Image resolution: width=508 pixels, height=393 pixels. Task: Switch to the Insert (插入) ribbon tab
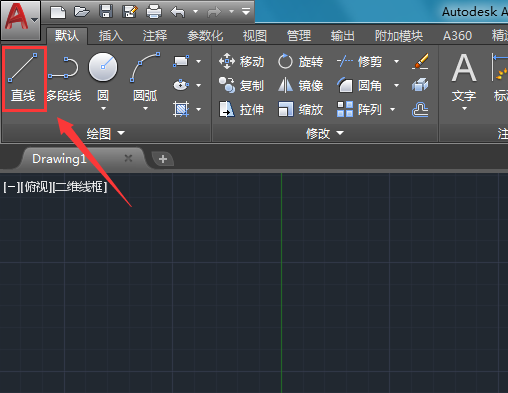pos(111,35)
